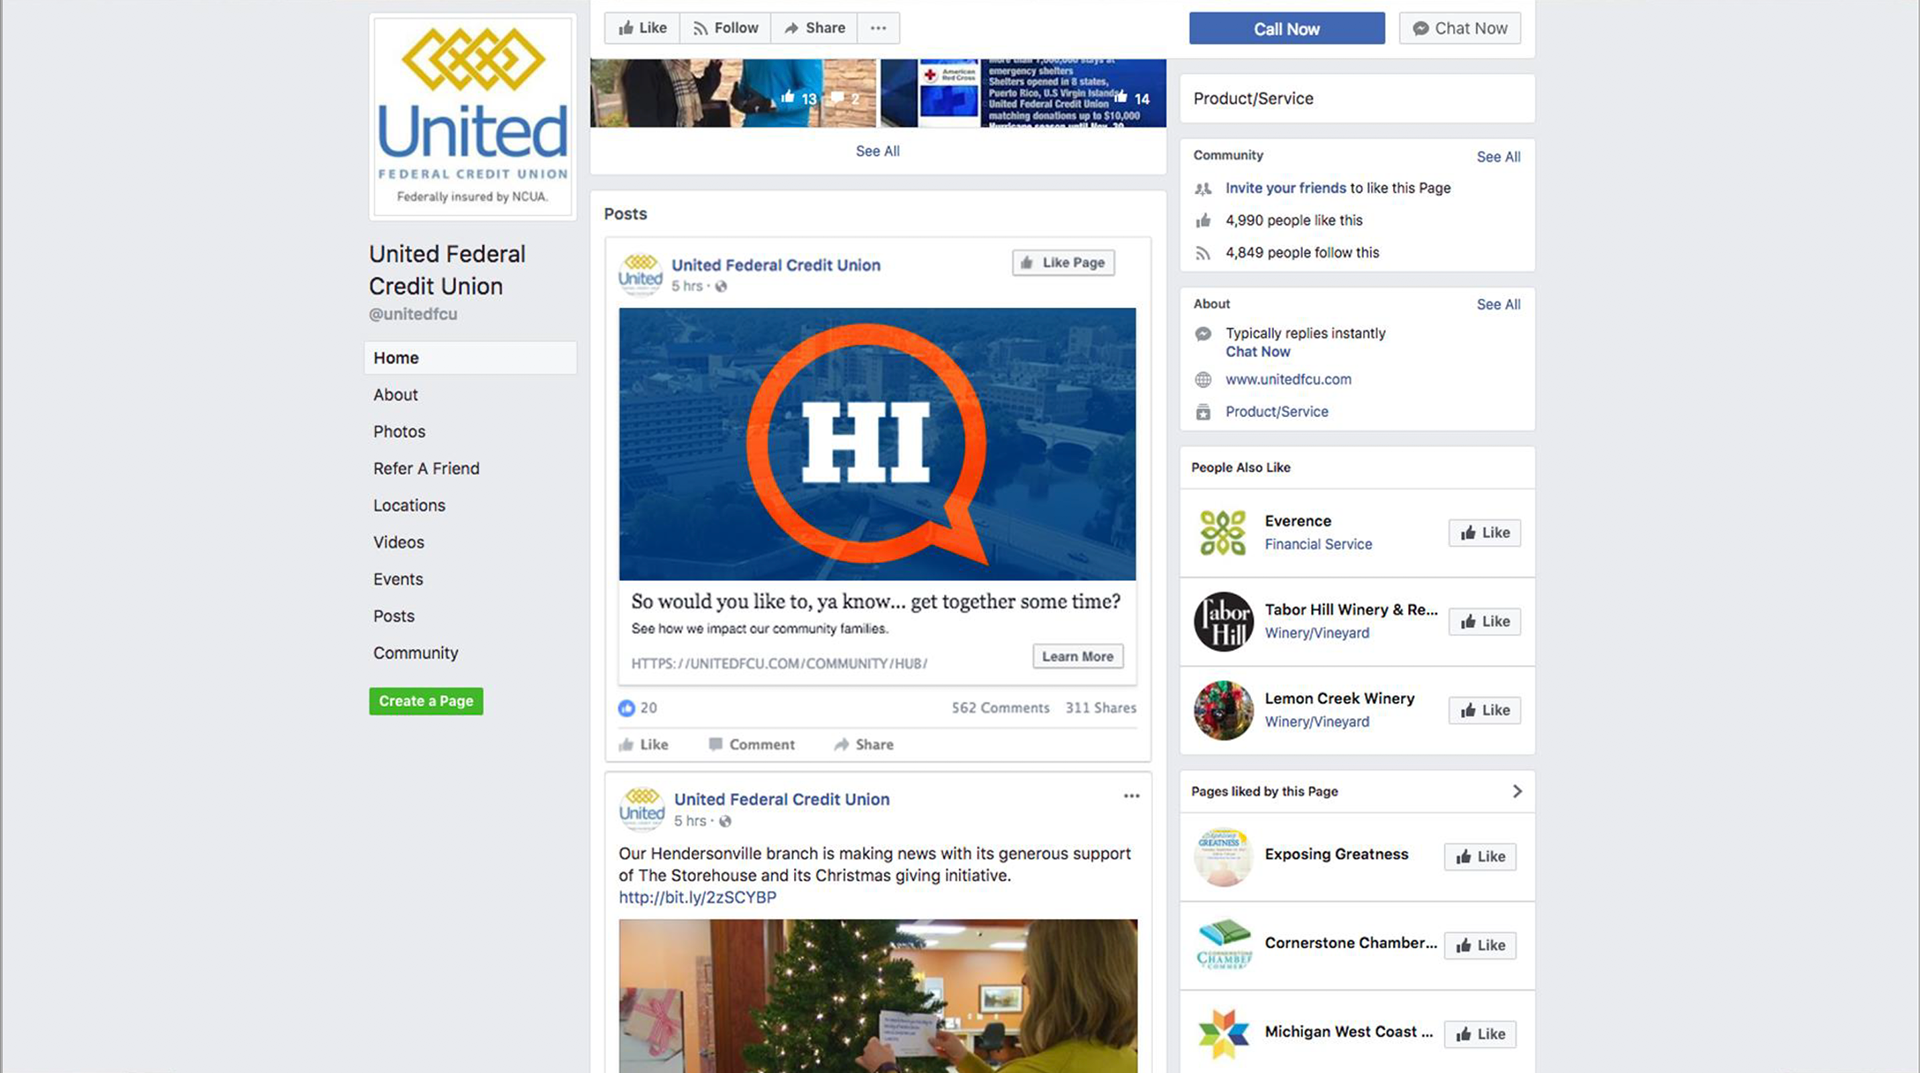The height and width of the screenshot is (1073, 1920).
Task: Open www.unitedfcu.com website link
Action: 1288,379
